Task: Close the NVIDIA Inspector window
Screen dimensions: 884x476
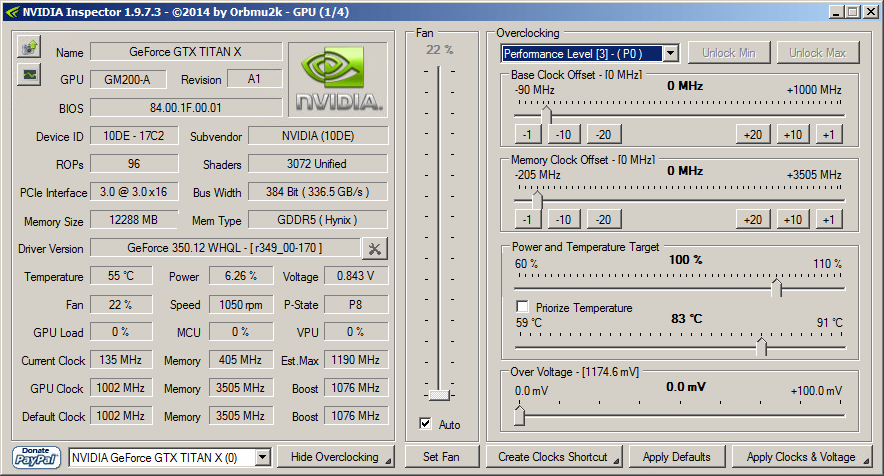Action: pos(870,12)
